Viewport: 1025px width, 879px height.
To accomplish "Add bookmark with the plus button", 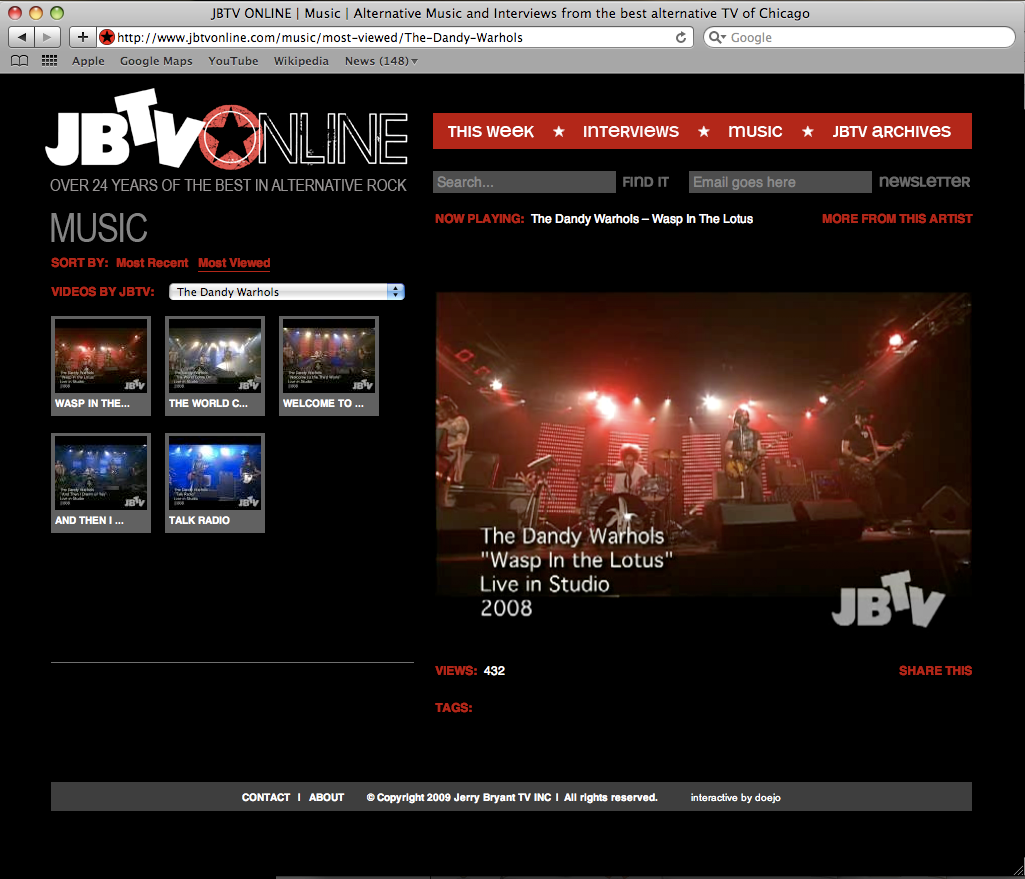I will point(82,37).
